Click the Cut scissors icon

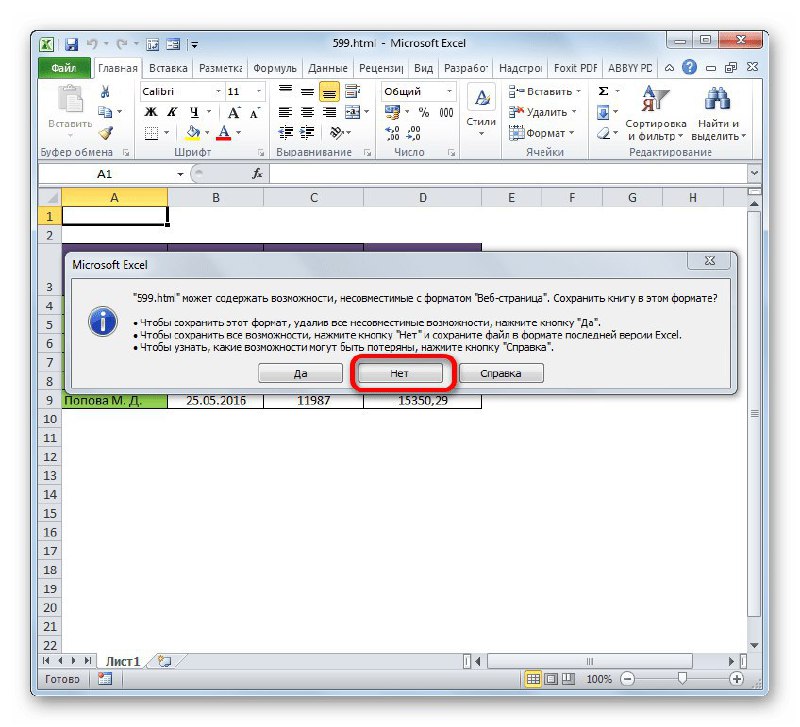pos(105,92)
